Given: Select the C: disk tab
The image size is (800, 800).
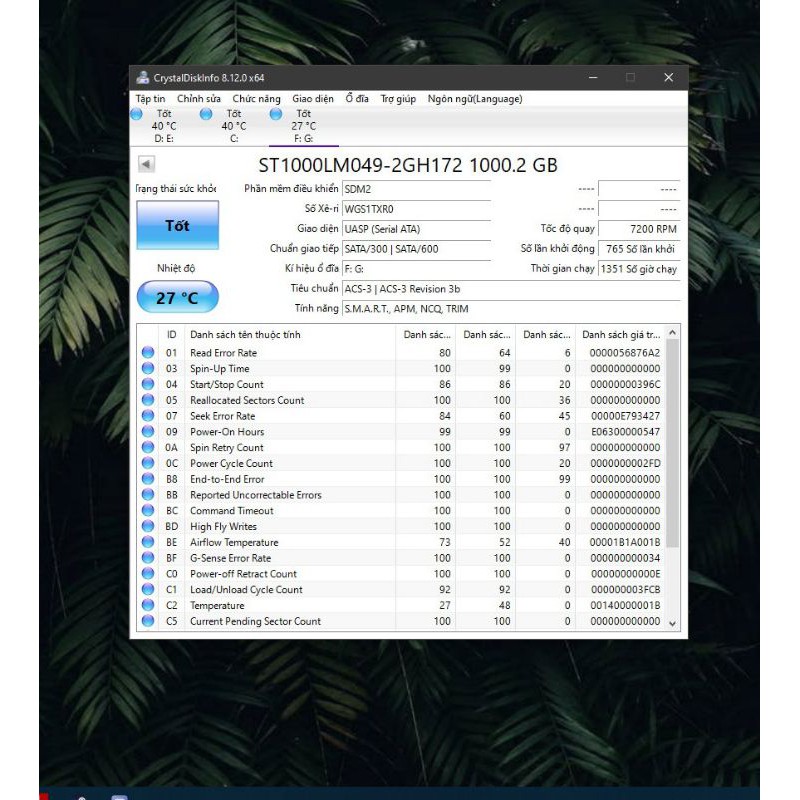Looking at the screenshot, I should point(234,126).
